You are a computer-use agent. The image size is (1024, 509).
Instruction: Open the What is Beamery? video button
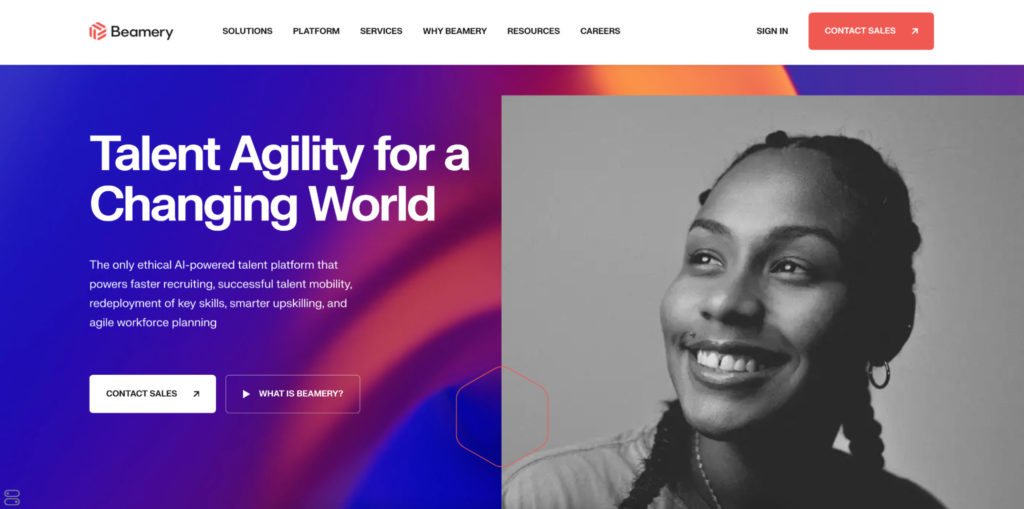click(x=293, y=393)
